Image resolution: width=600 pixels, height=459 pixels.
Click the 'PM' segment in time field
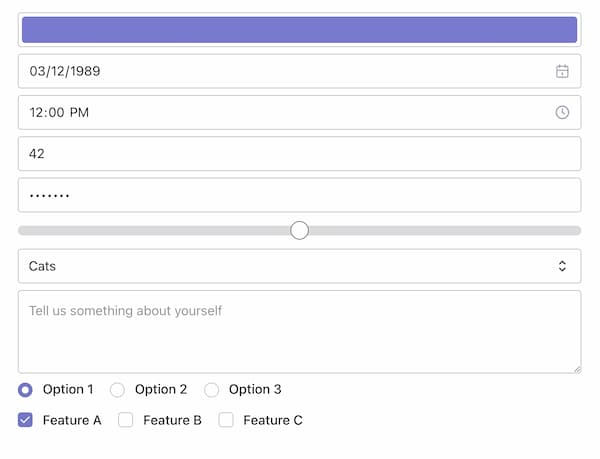tap(79, 112)
